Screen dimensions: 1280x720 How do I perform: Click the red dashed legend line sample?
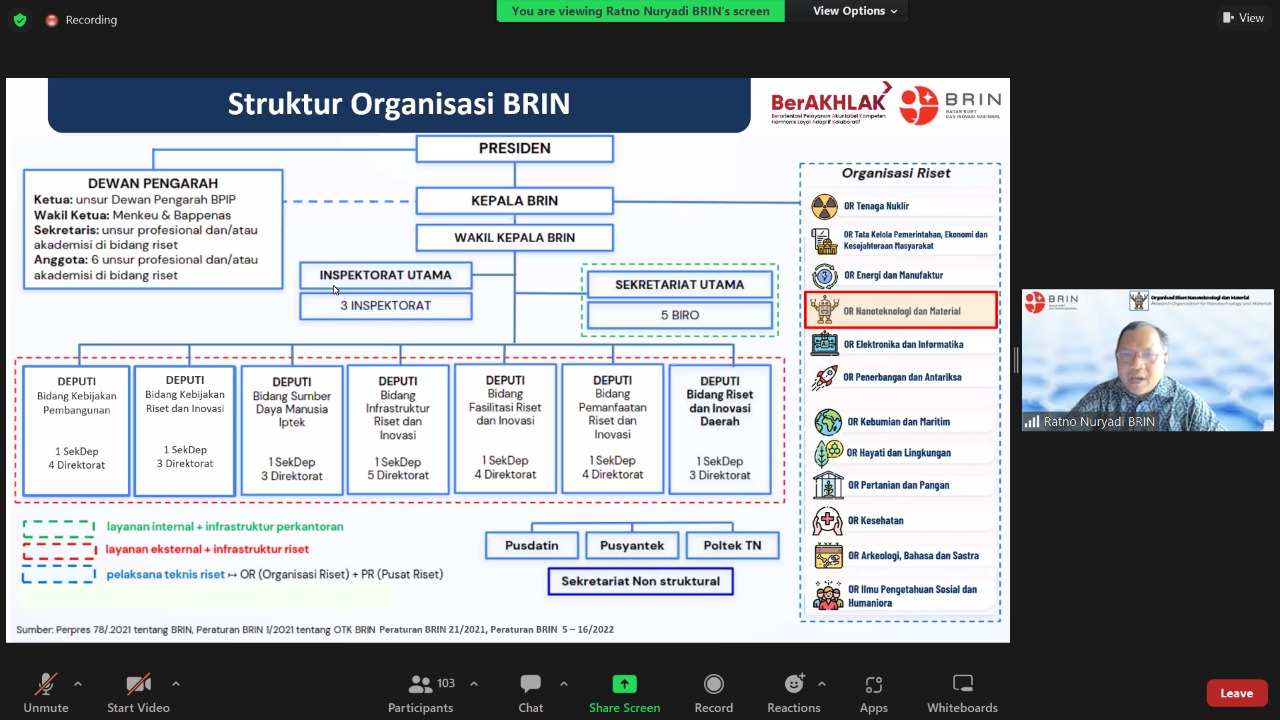(59, 549)
